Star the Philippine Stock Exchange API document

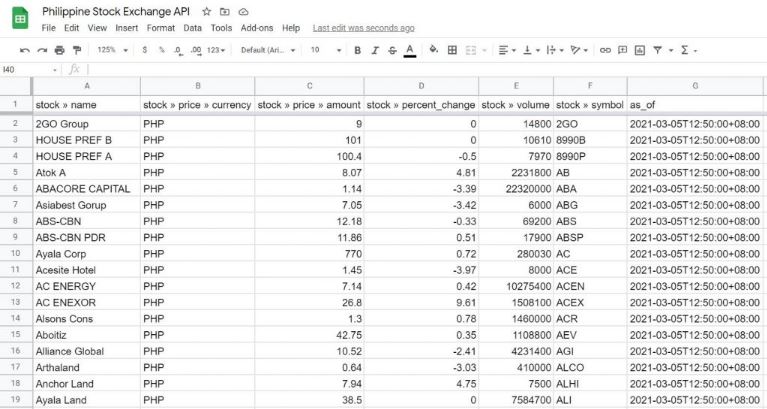pyautogui.click(x=206, y=12)
